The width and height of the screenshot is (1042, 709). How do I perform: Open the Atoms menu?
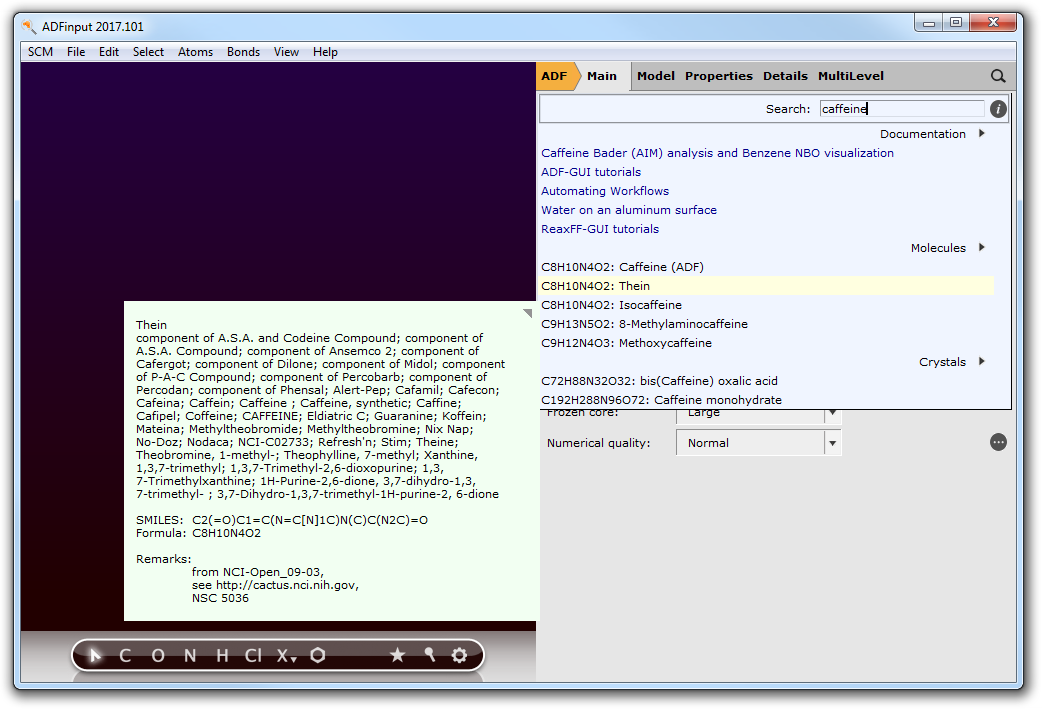[195, 52]
